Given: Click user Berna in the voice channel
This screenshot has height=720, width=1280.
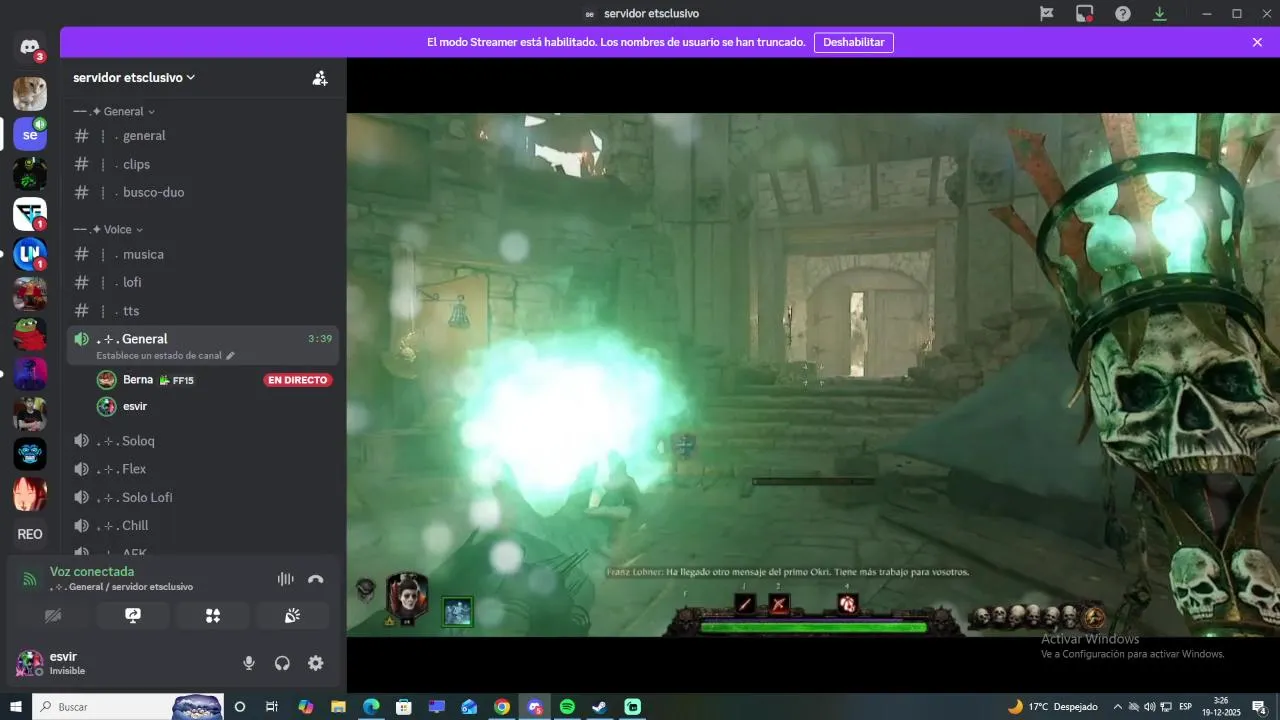Looking at the screenshot, I should (138, 380).
